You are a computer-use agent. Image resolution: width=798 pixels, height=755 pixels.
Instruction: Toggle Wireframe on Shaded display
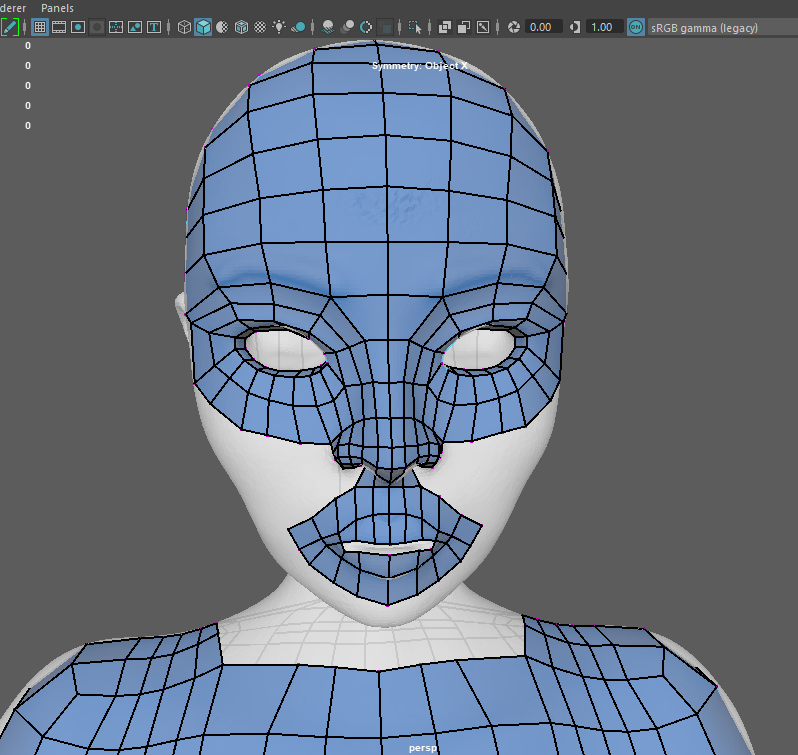(241, 27)
